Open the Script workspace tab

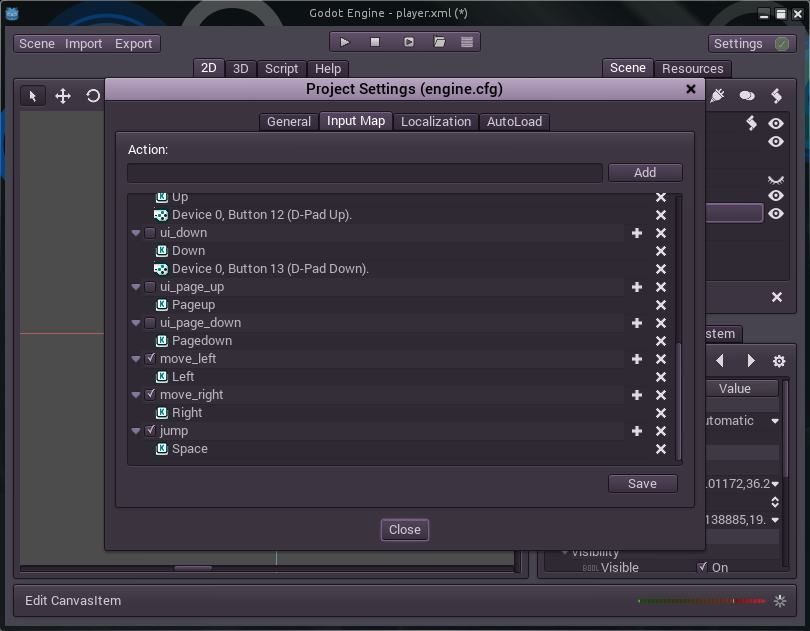282,69
